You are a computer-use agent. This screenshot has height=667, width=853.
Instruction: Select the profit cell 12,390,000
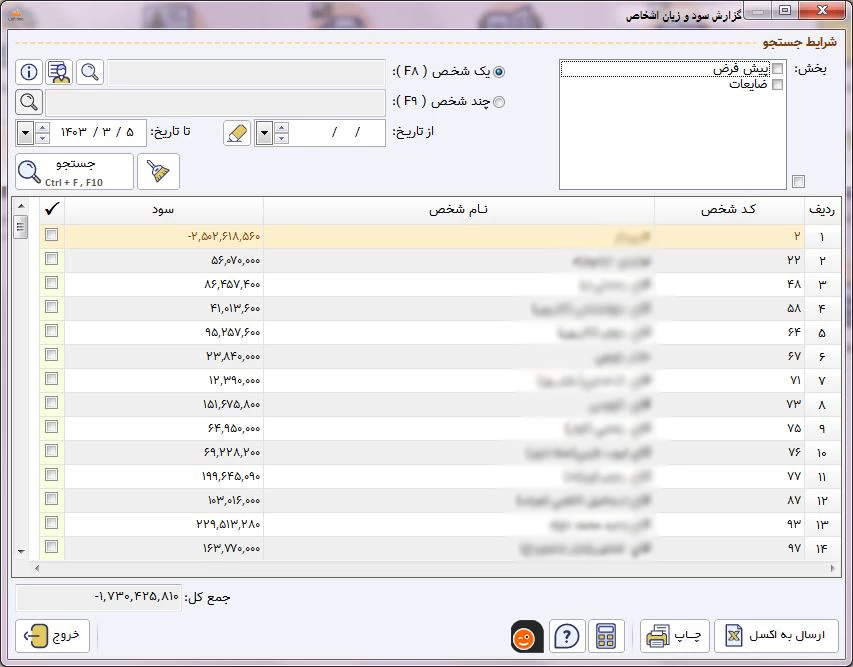pos(164,381)
